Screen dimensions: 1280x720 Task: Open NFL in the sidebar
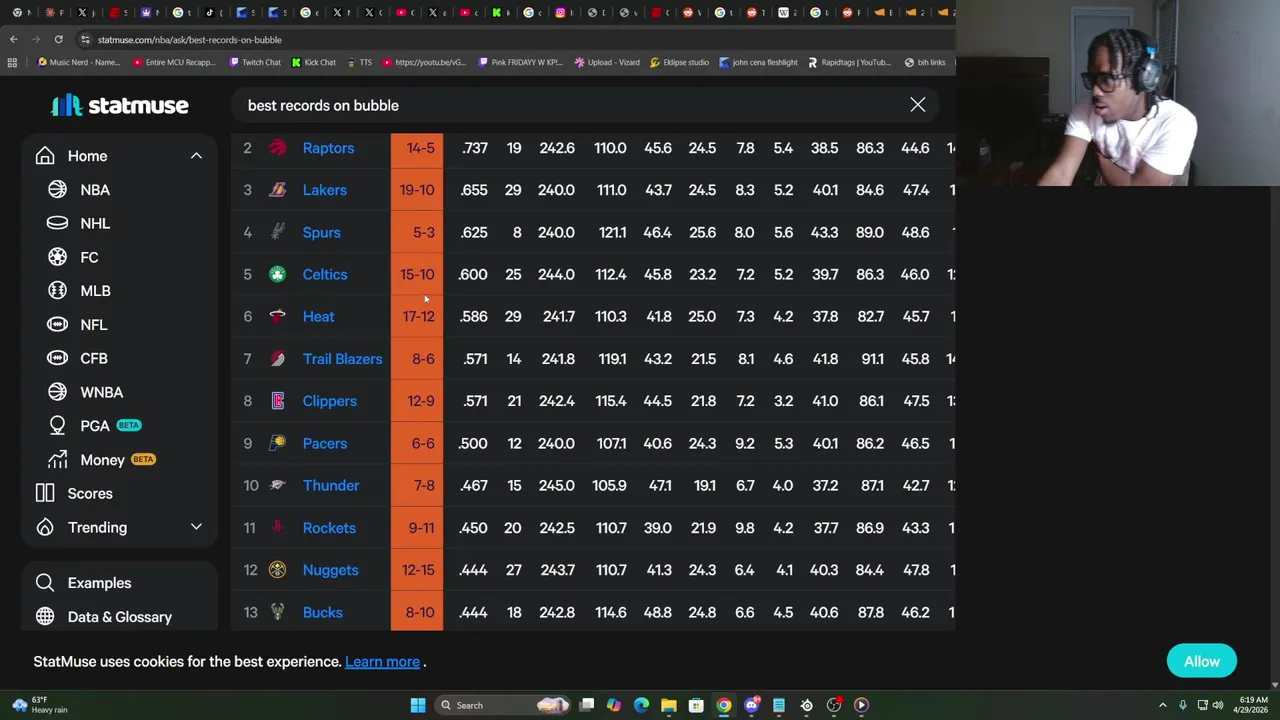93,325
